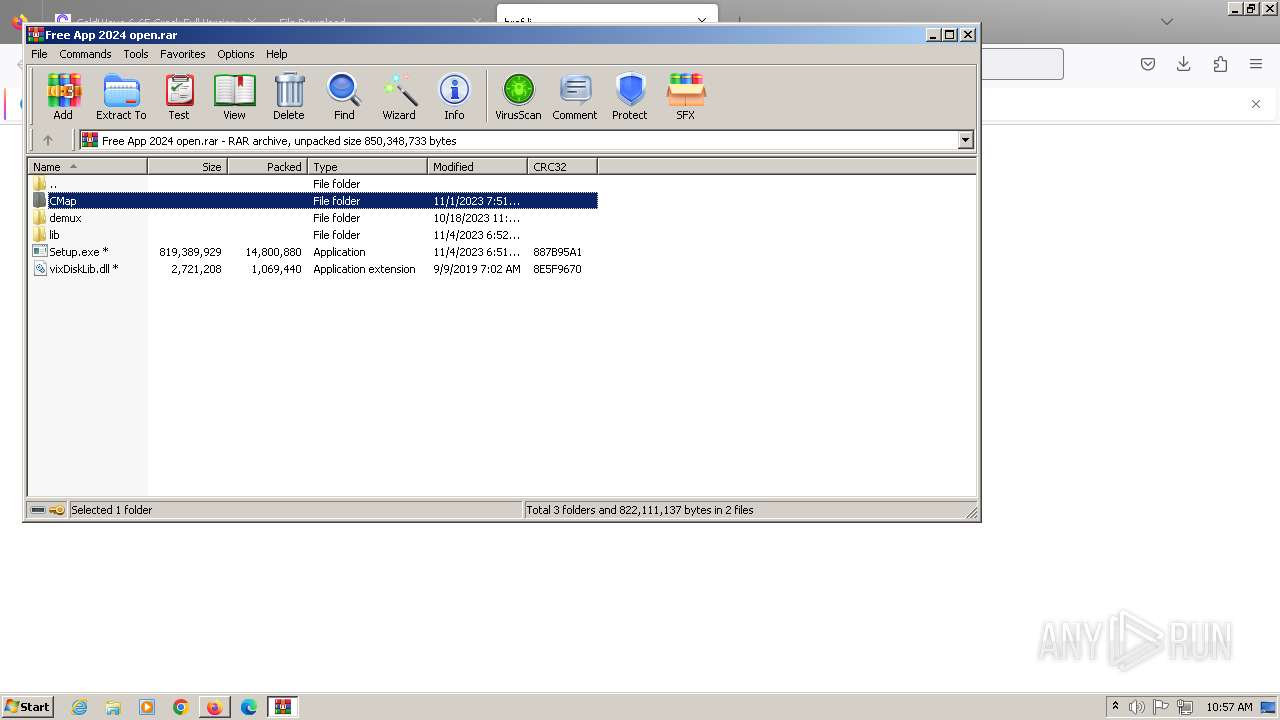Select the parent '..' folder row
Screen dimensions: 1280x720
coord(313,184)
